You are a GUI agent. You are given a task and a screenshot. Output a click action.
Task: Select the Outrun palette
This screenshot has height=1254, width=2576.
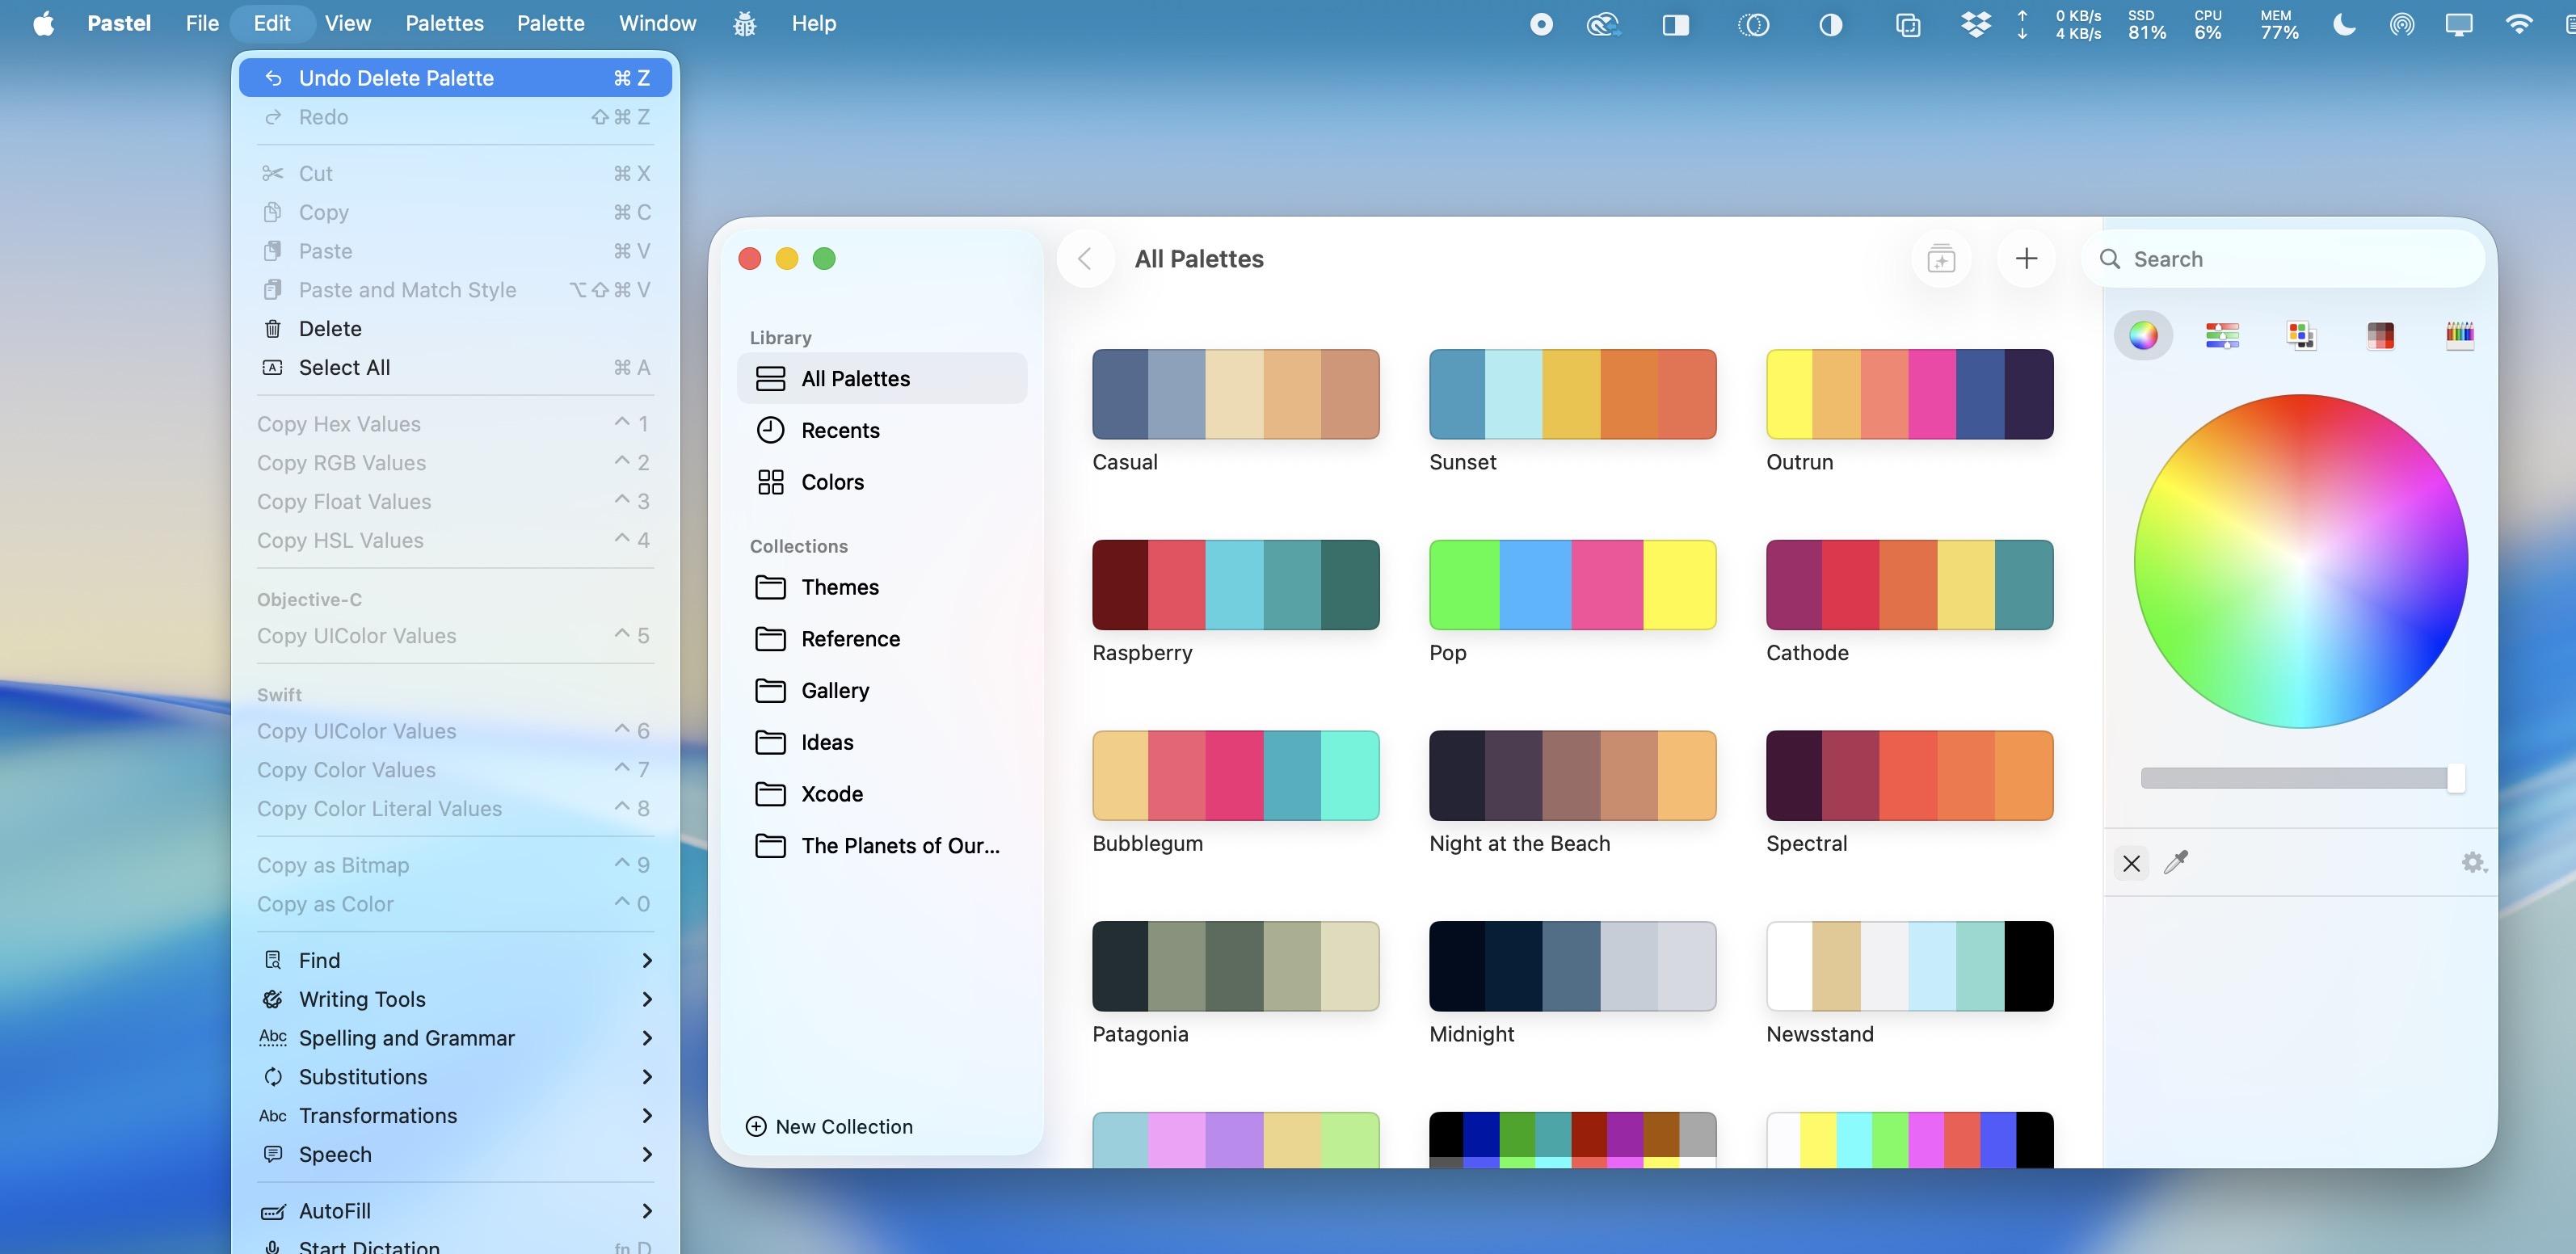(1909, 394)
